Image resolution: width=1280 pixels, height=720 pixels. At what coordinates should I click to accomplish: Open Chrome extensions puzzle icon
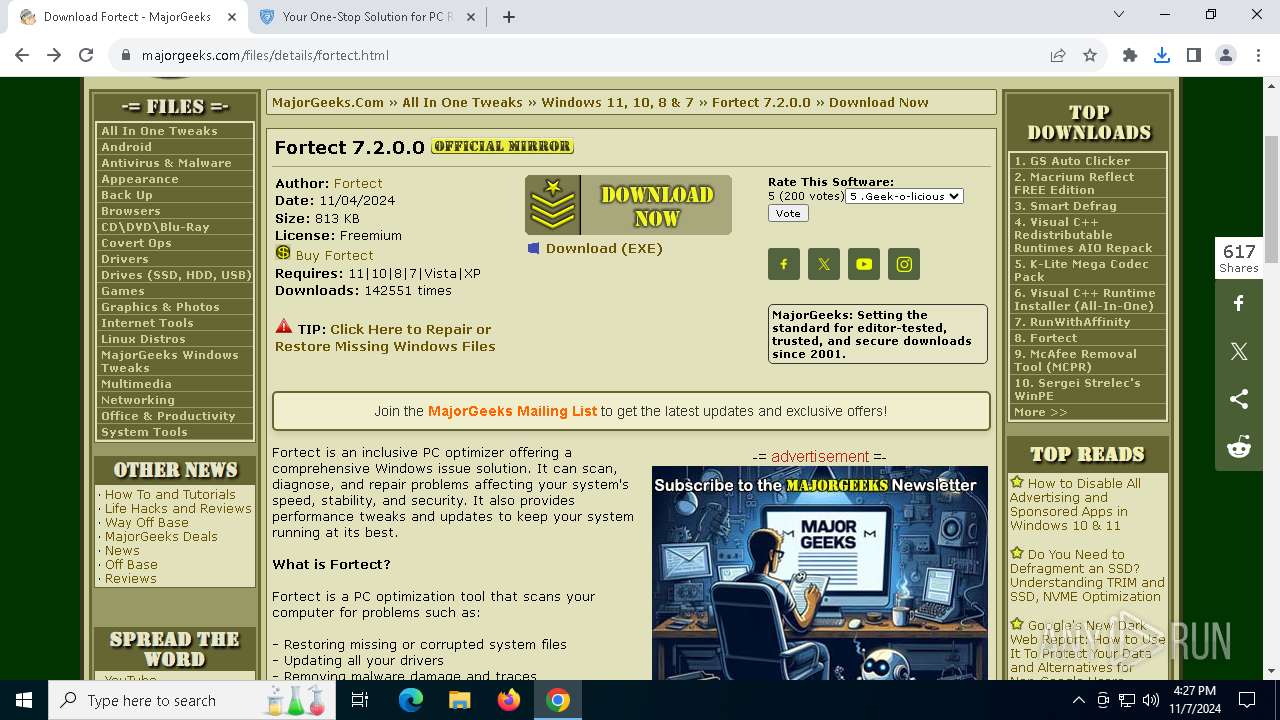point(1130,55)
